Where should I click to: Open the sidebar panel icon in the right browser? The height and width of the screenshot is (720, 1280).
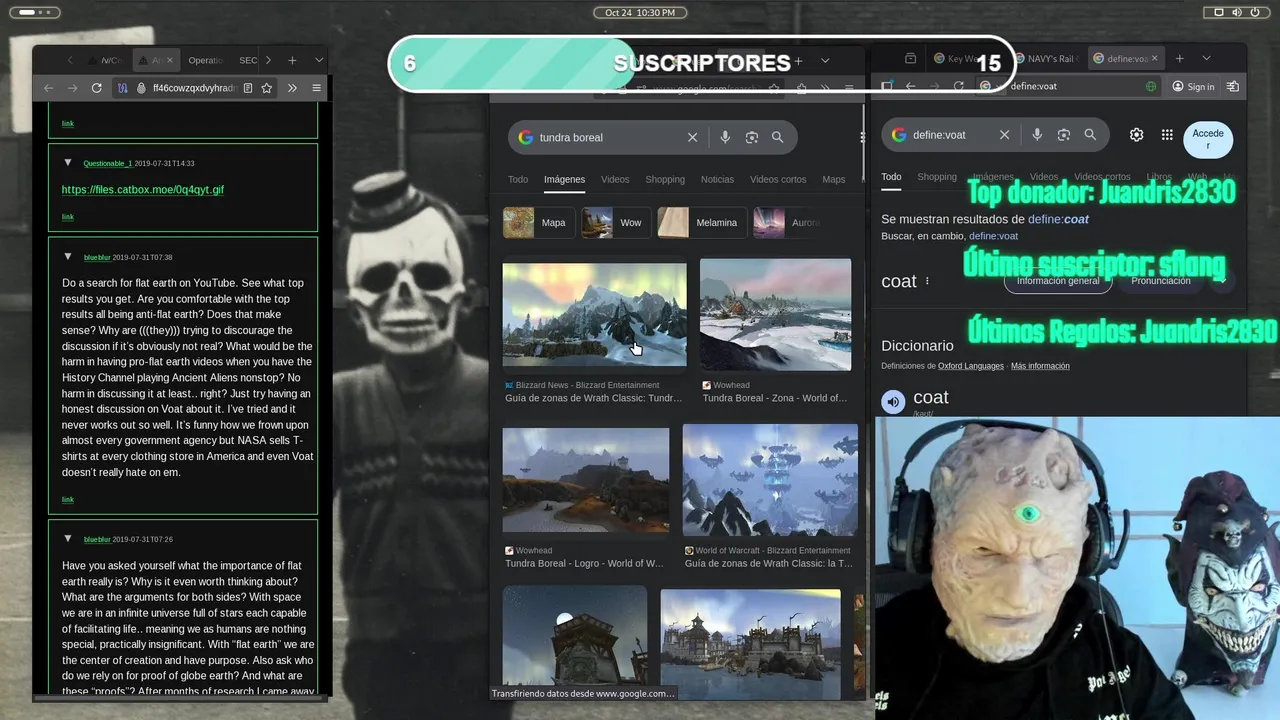coord(887,86)
